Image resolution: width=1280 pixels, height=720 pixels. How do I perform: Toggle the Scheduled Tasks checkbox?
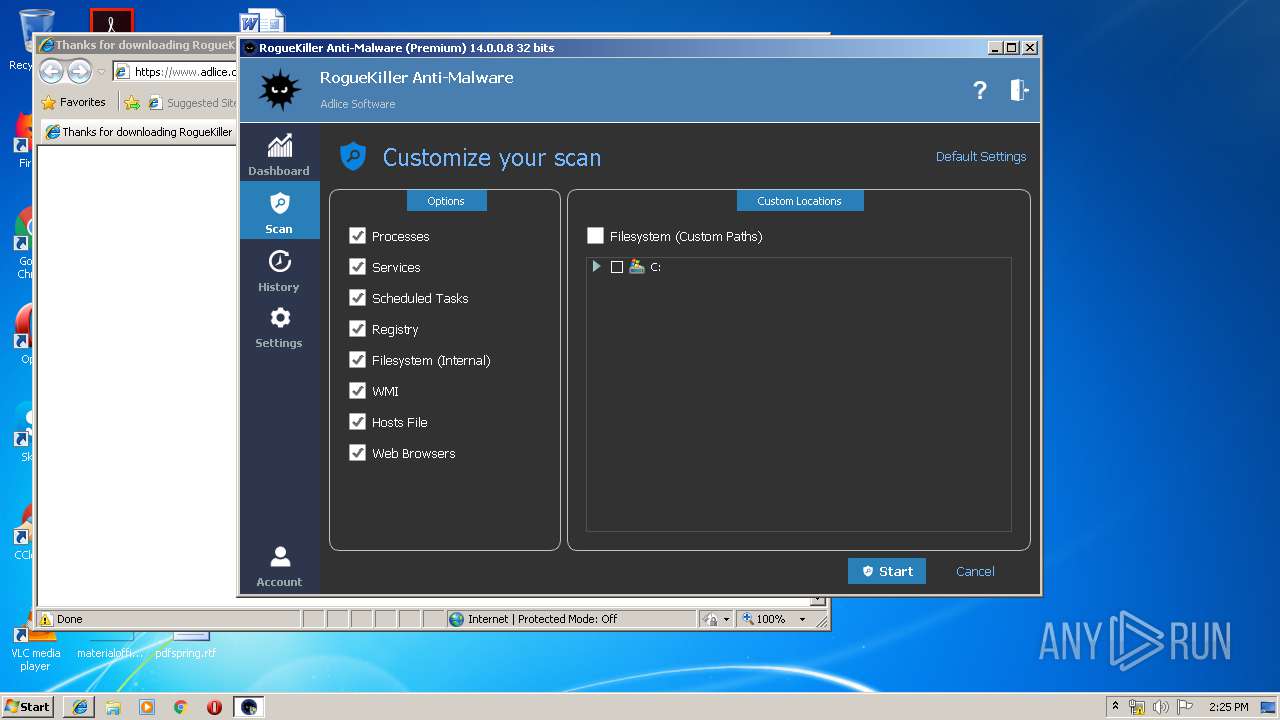357,298
